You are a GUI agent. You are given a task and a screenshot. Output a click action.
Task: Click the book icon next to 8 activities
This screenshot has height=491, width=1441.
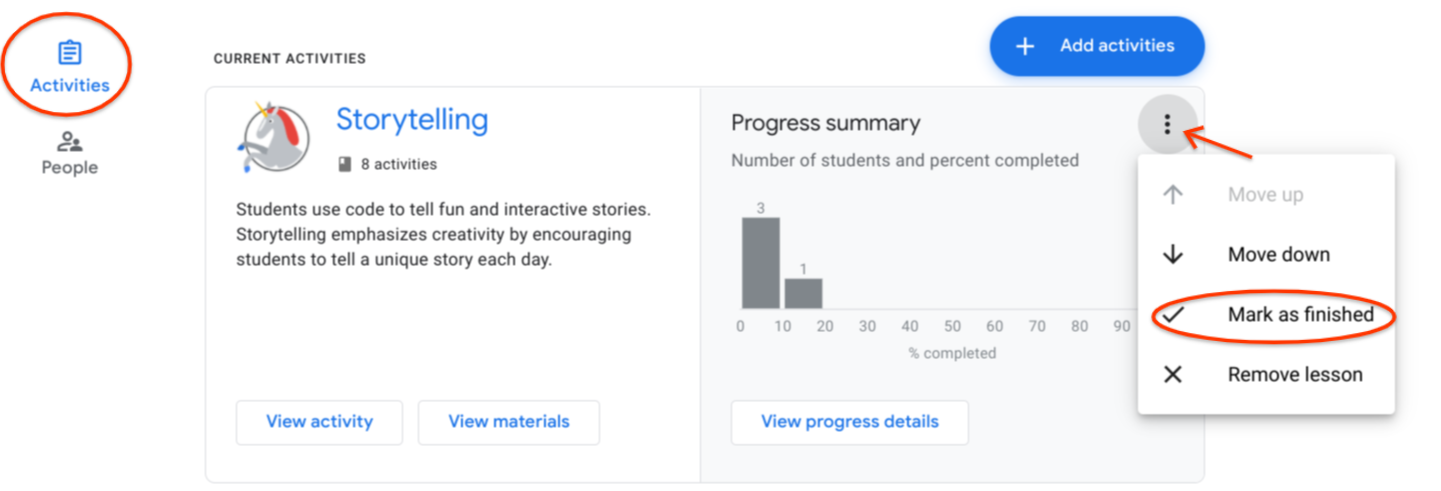click(x=345, y=164)
